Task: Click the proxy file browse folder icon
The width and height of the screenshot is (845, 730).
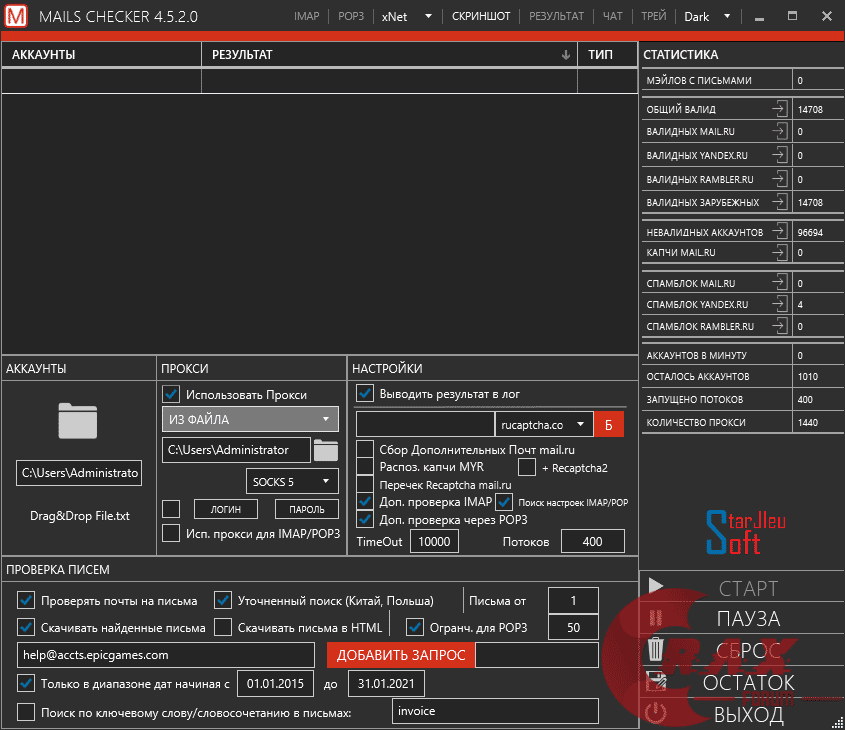Action: 326,450
